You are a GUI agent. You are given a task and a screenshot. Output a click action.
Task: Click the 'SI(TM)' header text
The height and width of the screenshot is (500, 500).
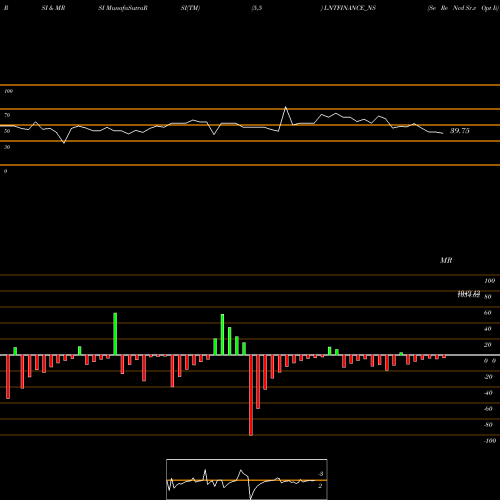coord(190,8)
